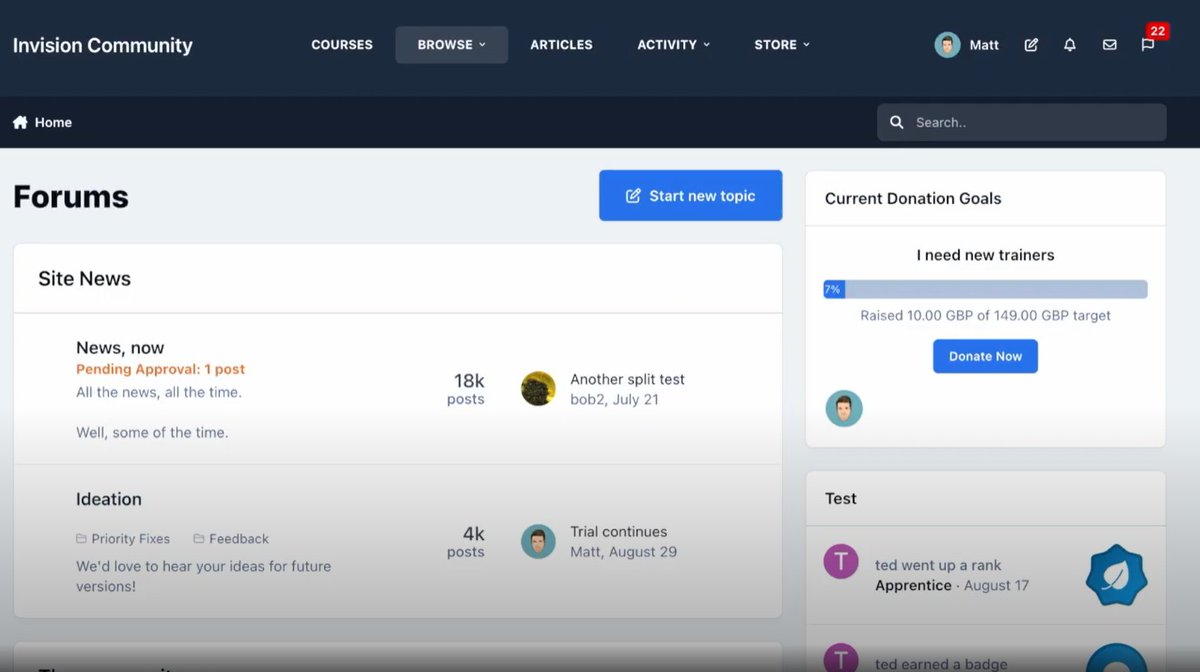This screenshot has width=1200, height=672.
Task: Open the Trial continues topic
Action: coord(618,532)
